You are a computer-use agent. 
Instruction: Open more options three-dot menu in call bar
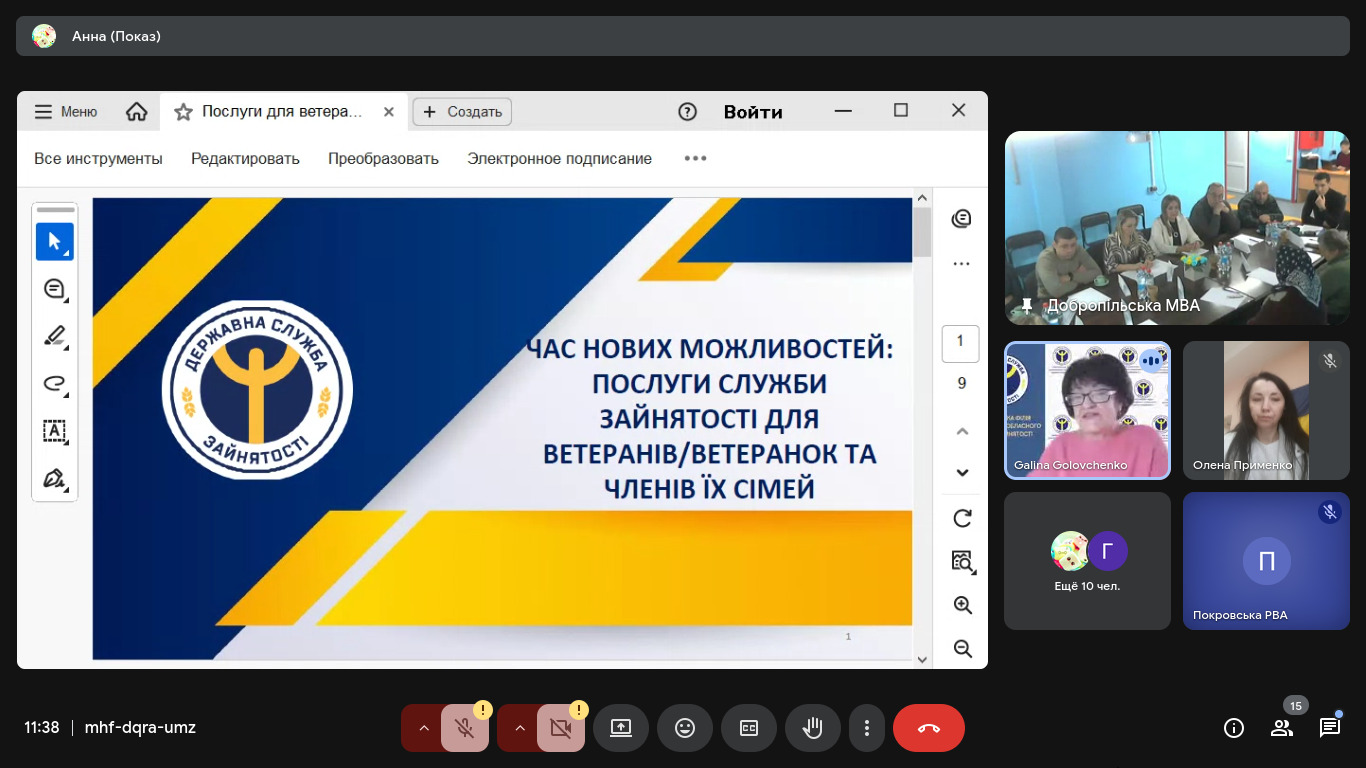tap(867, 728)
